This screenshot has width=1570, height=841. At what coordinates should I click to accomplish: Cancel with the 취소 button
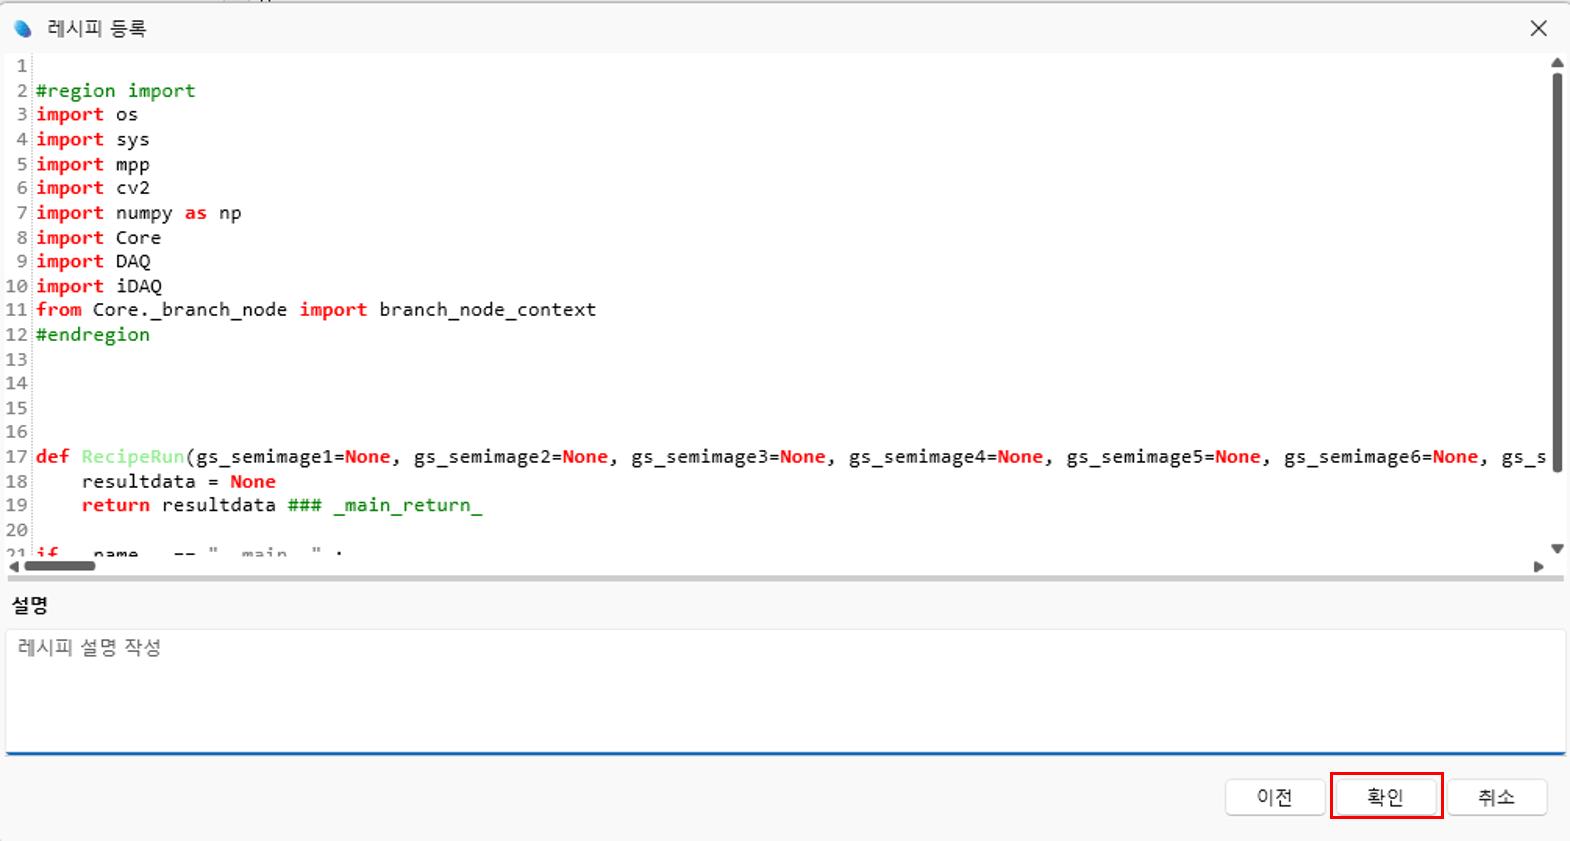[1496, 797]
